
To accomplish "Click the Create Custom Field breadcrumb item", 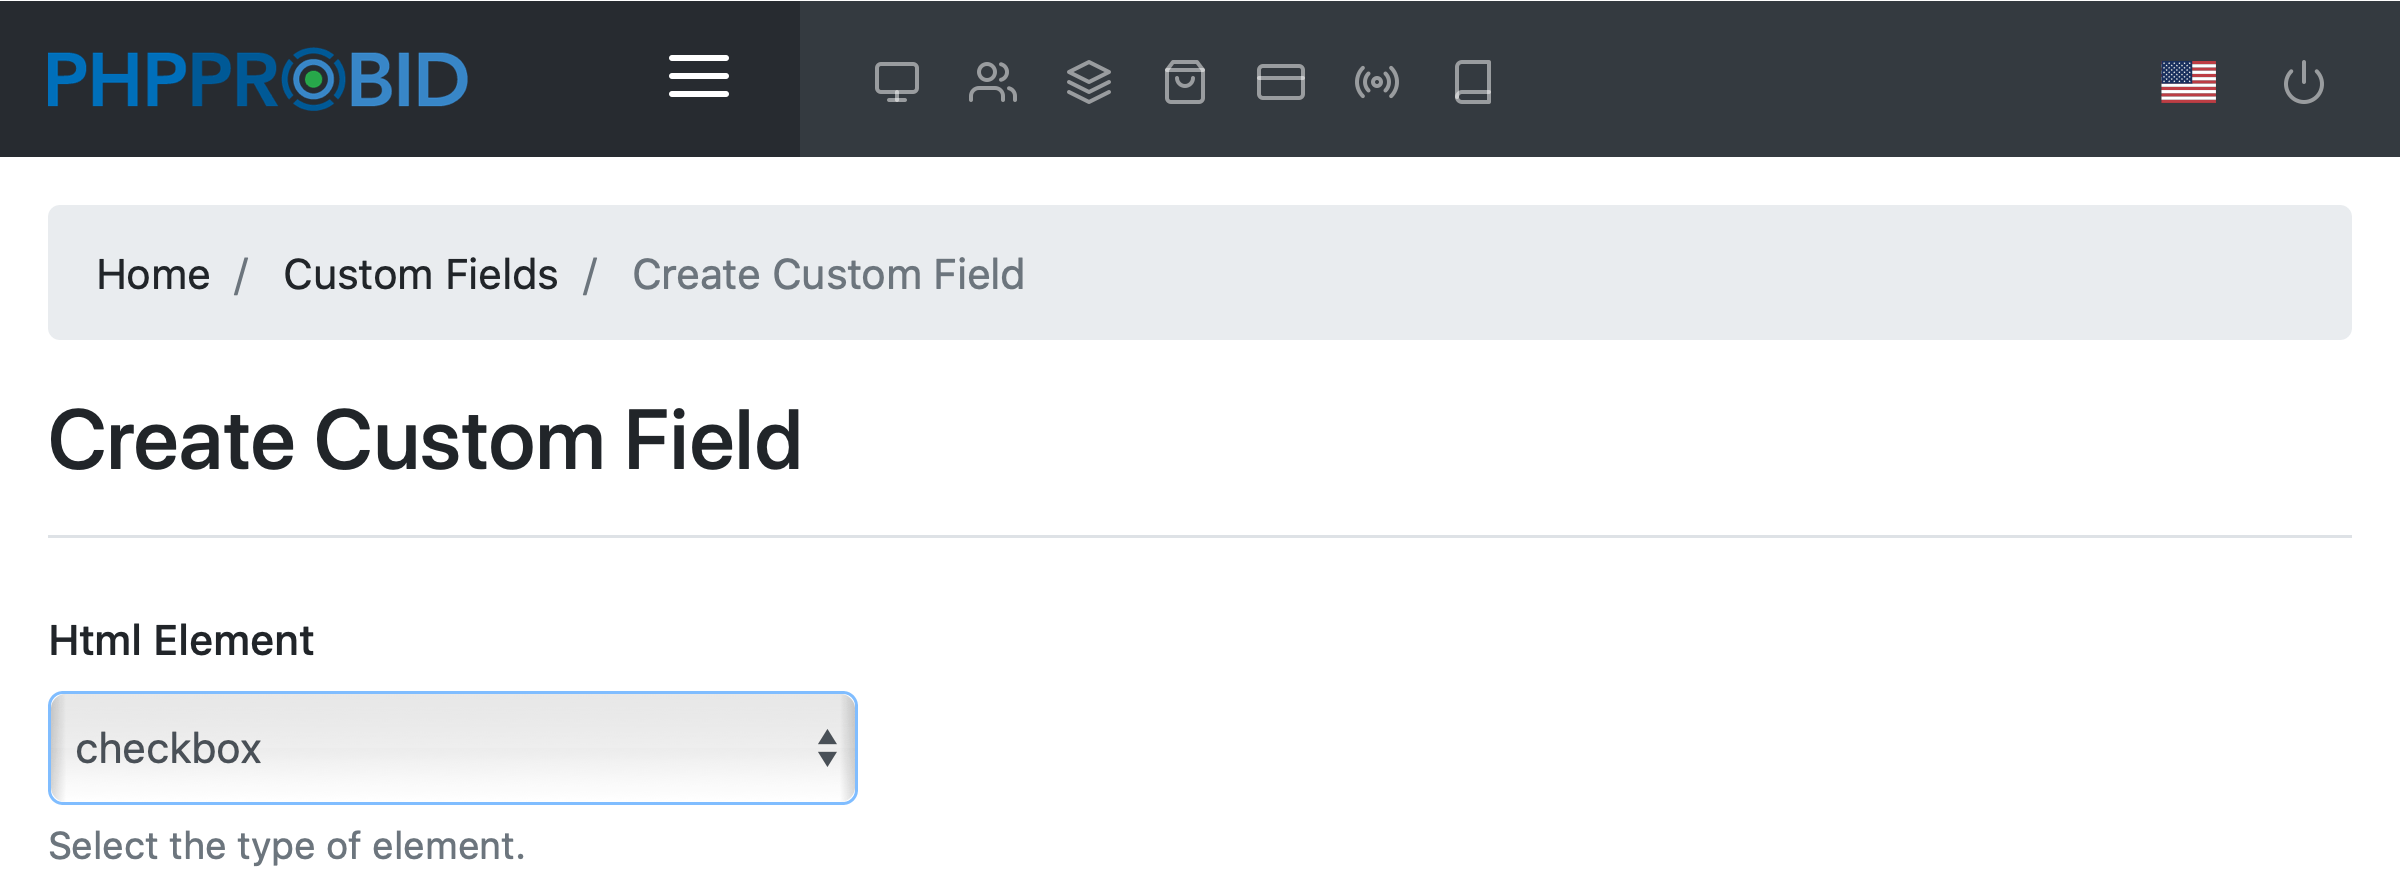I will click(x=828, y=274).
